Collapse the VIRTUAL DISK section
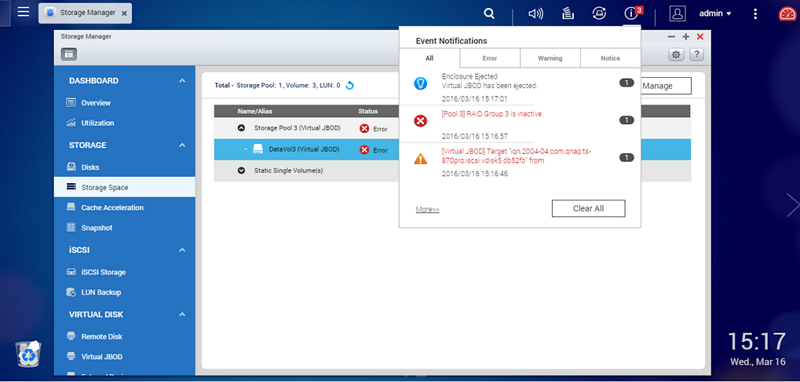Viewport: 800px width, 382px height. [182, 315]
